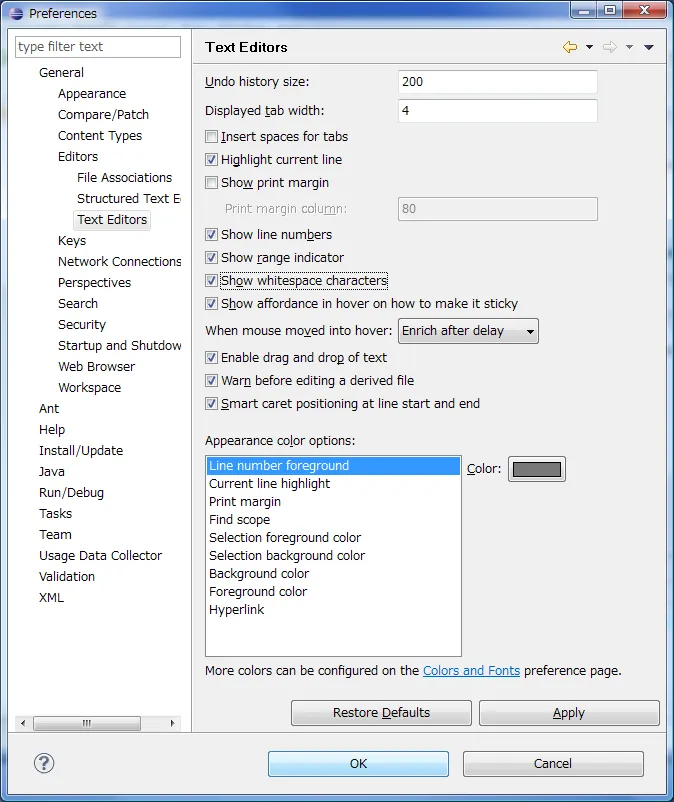This screenshot has width=674, height=802.
Task: Open Content Types preferences page
Action: click(100, 136)
